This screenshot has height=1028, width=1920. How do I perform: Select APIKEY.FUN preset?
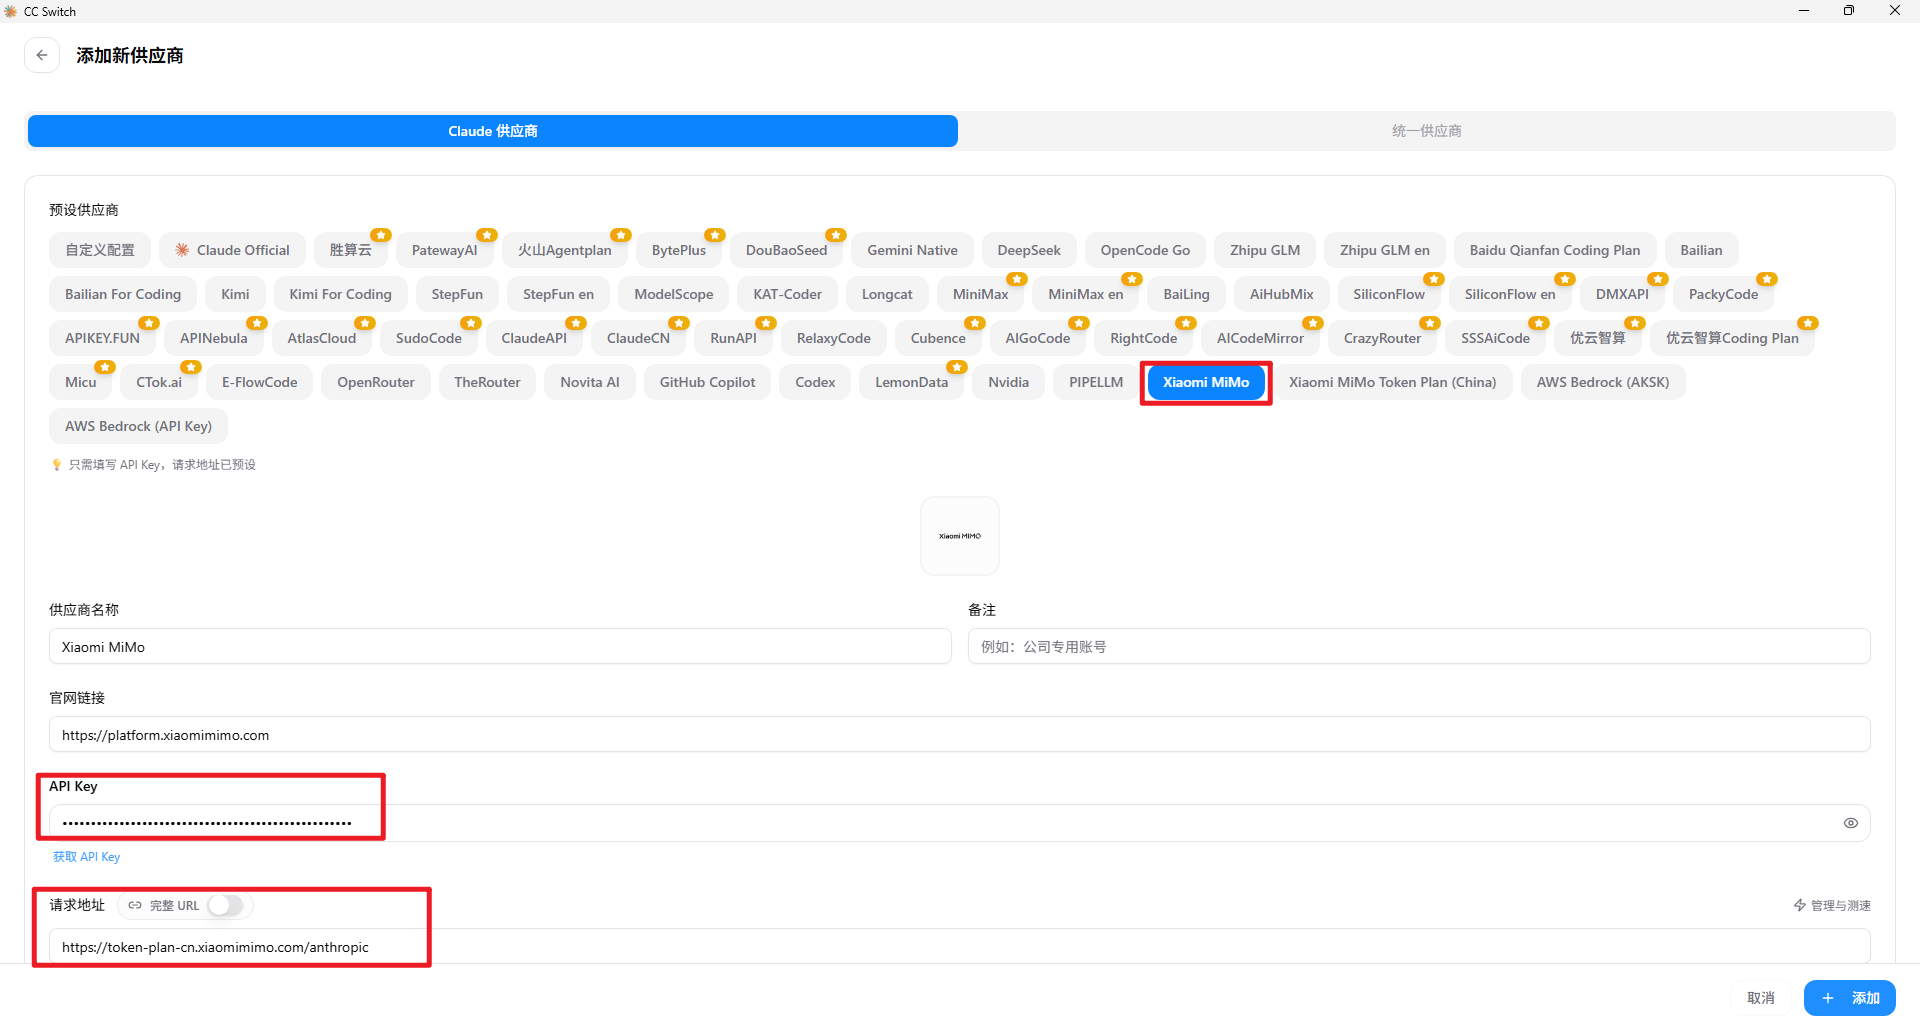pyautogui.click(x=103, y=338)
